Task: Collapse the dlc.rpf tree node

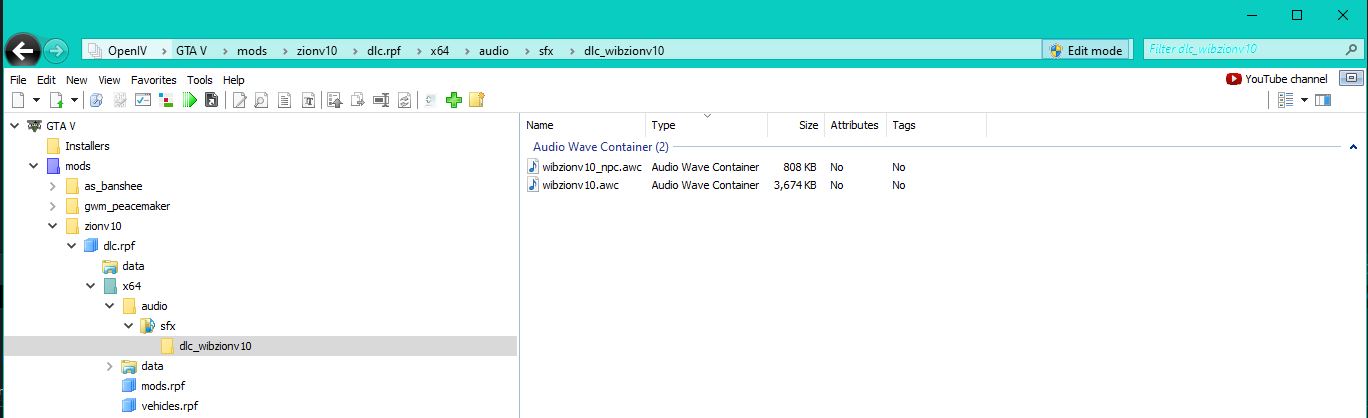Action: click(x=71, y=246)
